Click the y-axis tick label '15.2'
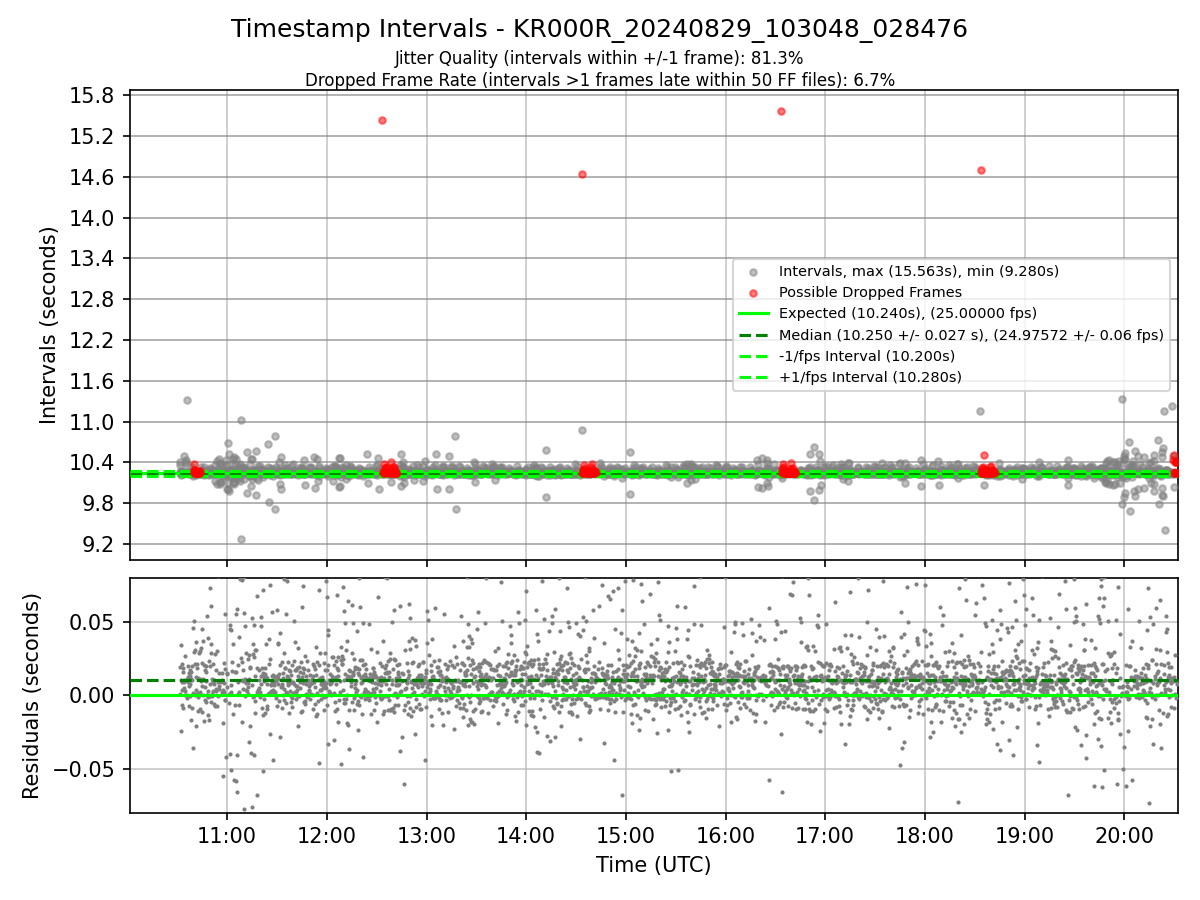1200x900 pixels. click(93, 137)
